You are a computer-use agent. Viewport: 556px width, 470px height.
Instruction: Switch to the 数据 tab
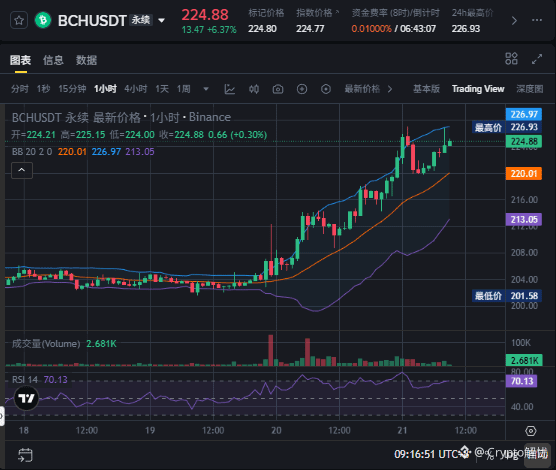[x=86, y=60]
